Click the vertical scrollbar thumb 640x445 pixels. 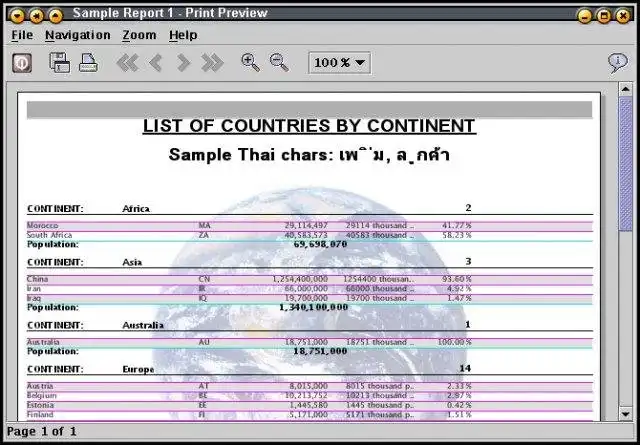click(626, 164)
